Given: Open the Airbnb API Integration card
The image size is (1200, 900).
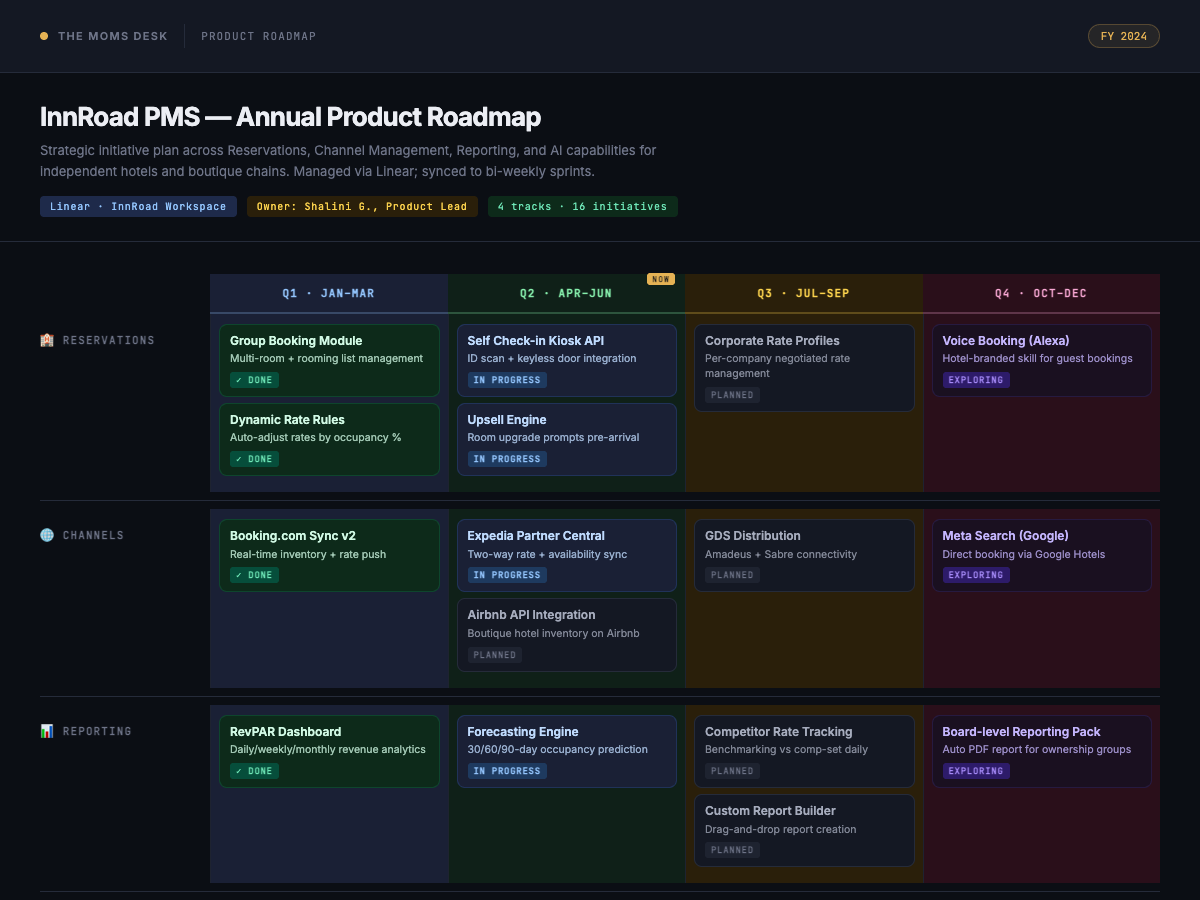Looking at the screenshot, I should click(566, 635).
